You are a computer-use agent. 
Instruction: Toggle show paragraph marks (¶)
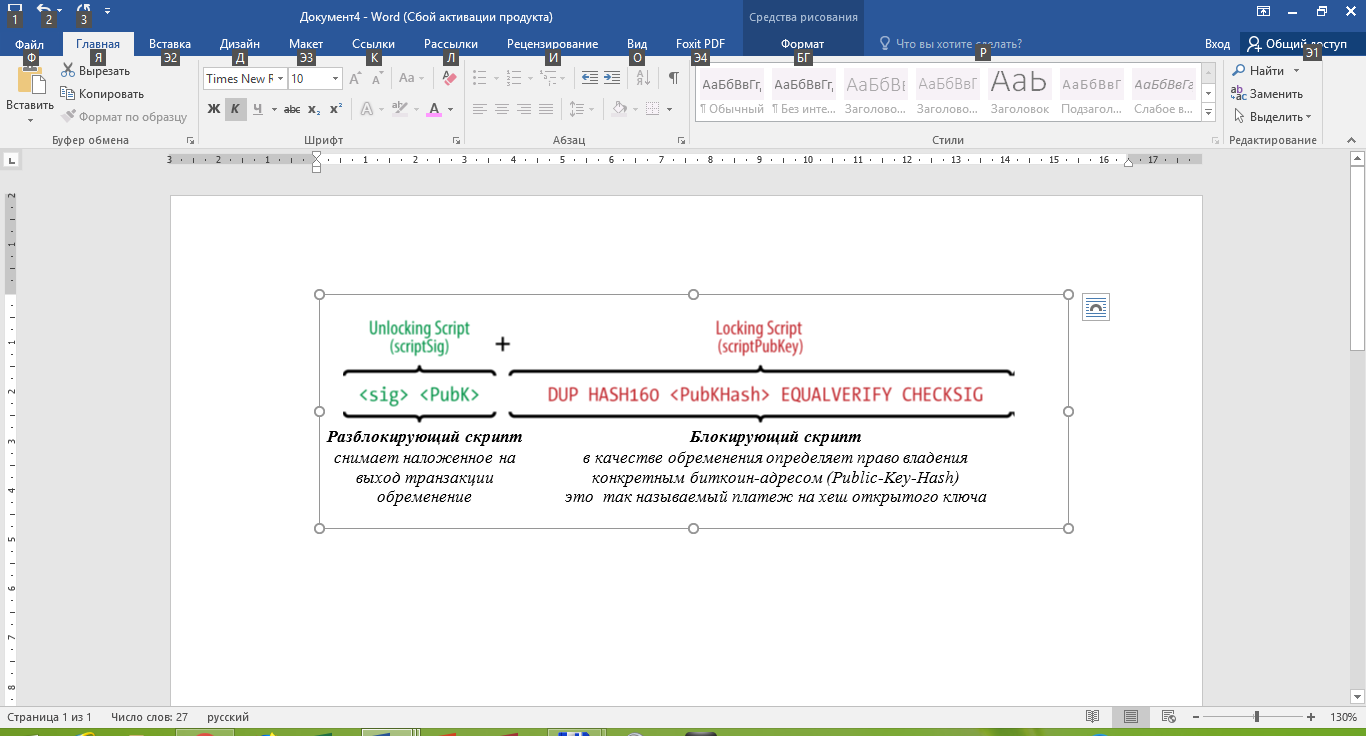tap(674, 78)
